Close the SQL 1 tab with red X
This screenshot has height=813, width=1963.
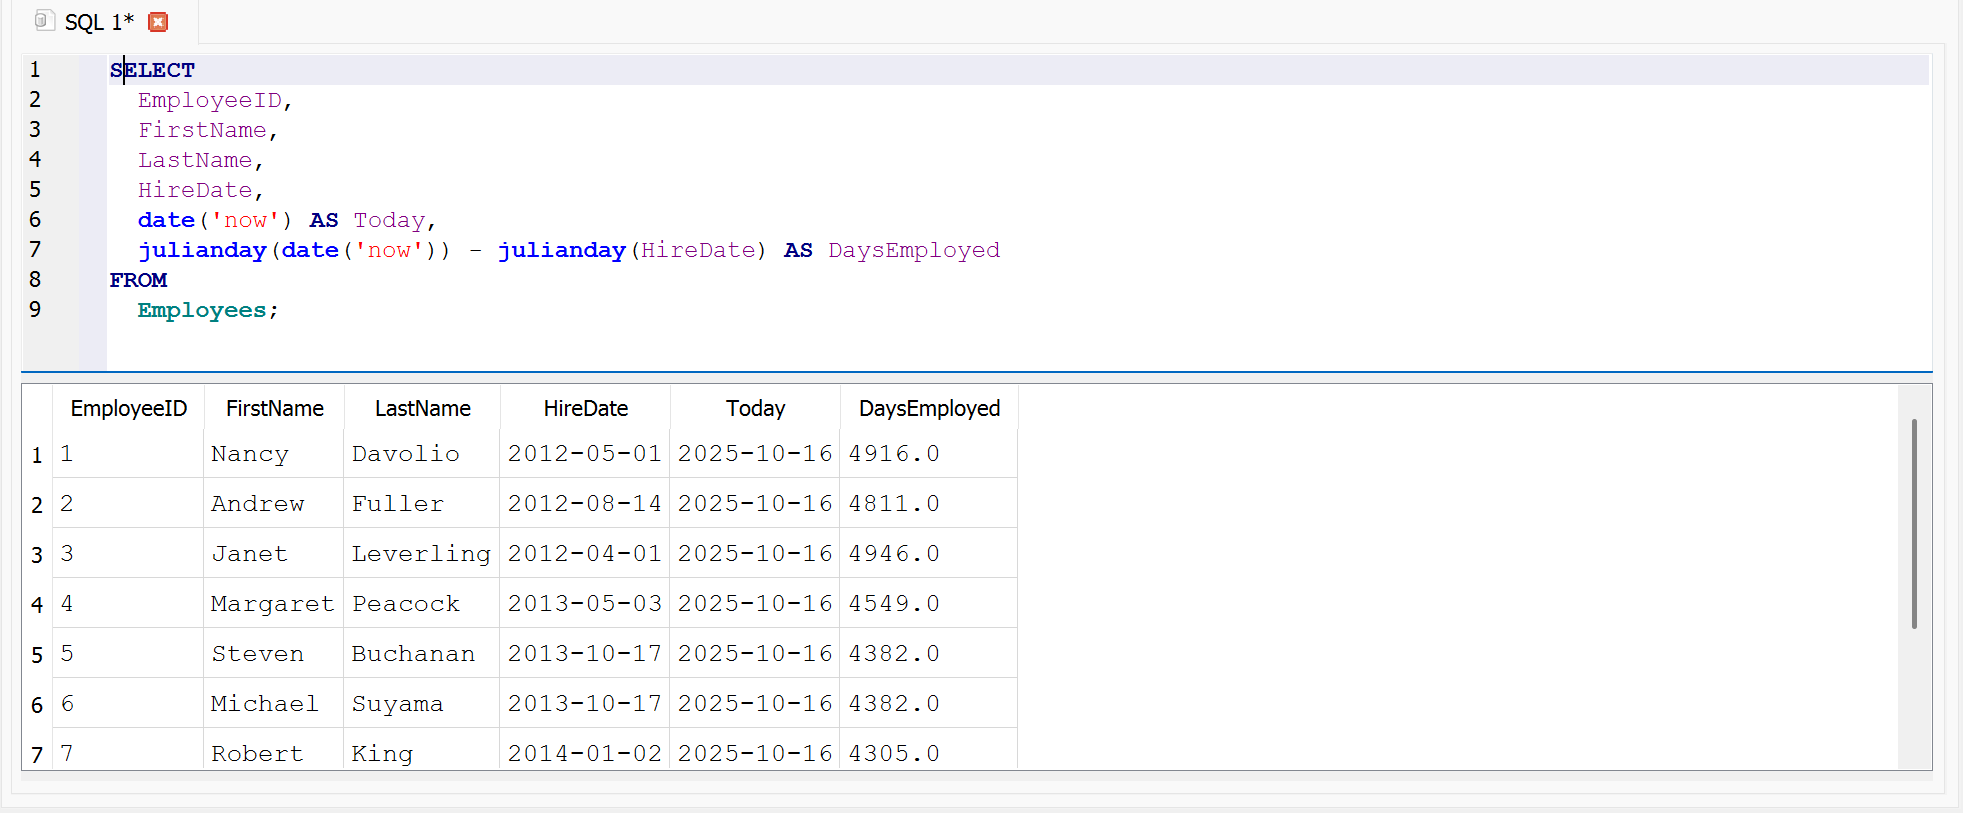[158, 22]
